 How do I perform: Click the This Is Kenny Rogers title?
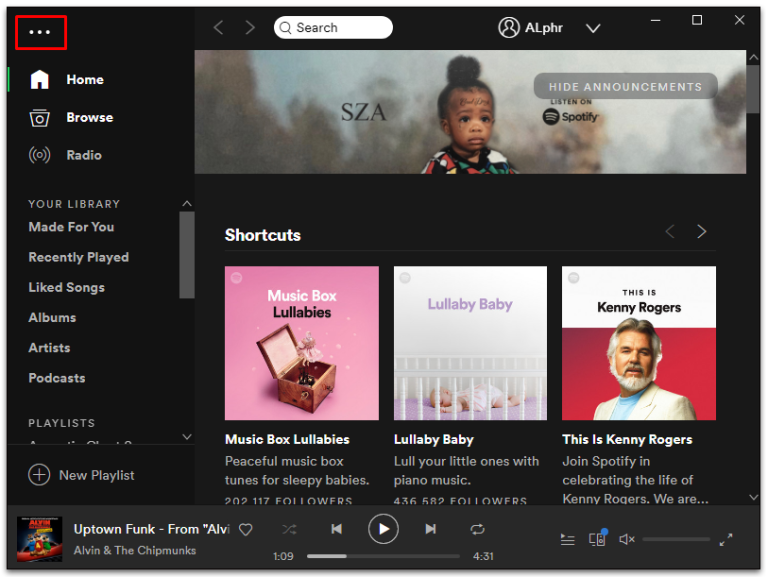pyautogui.click(x=627, y=439)
